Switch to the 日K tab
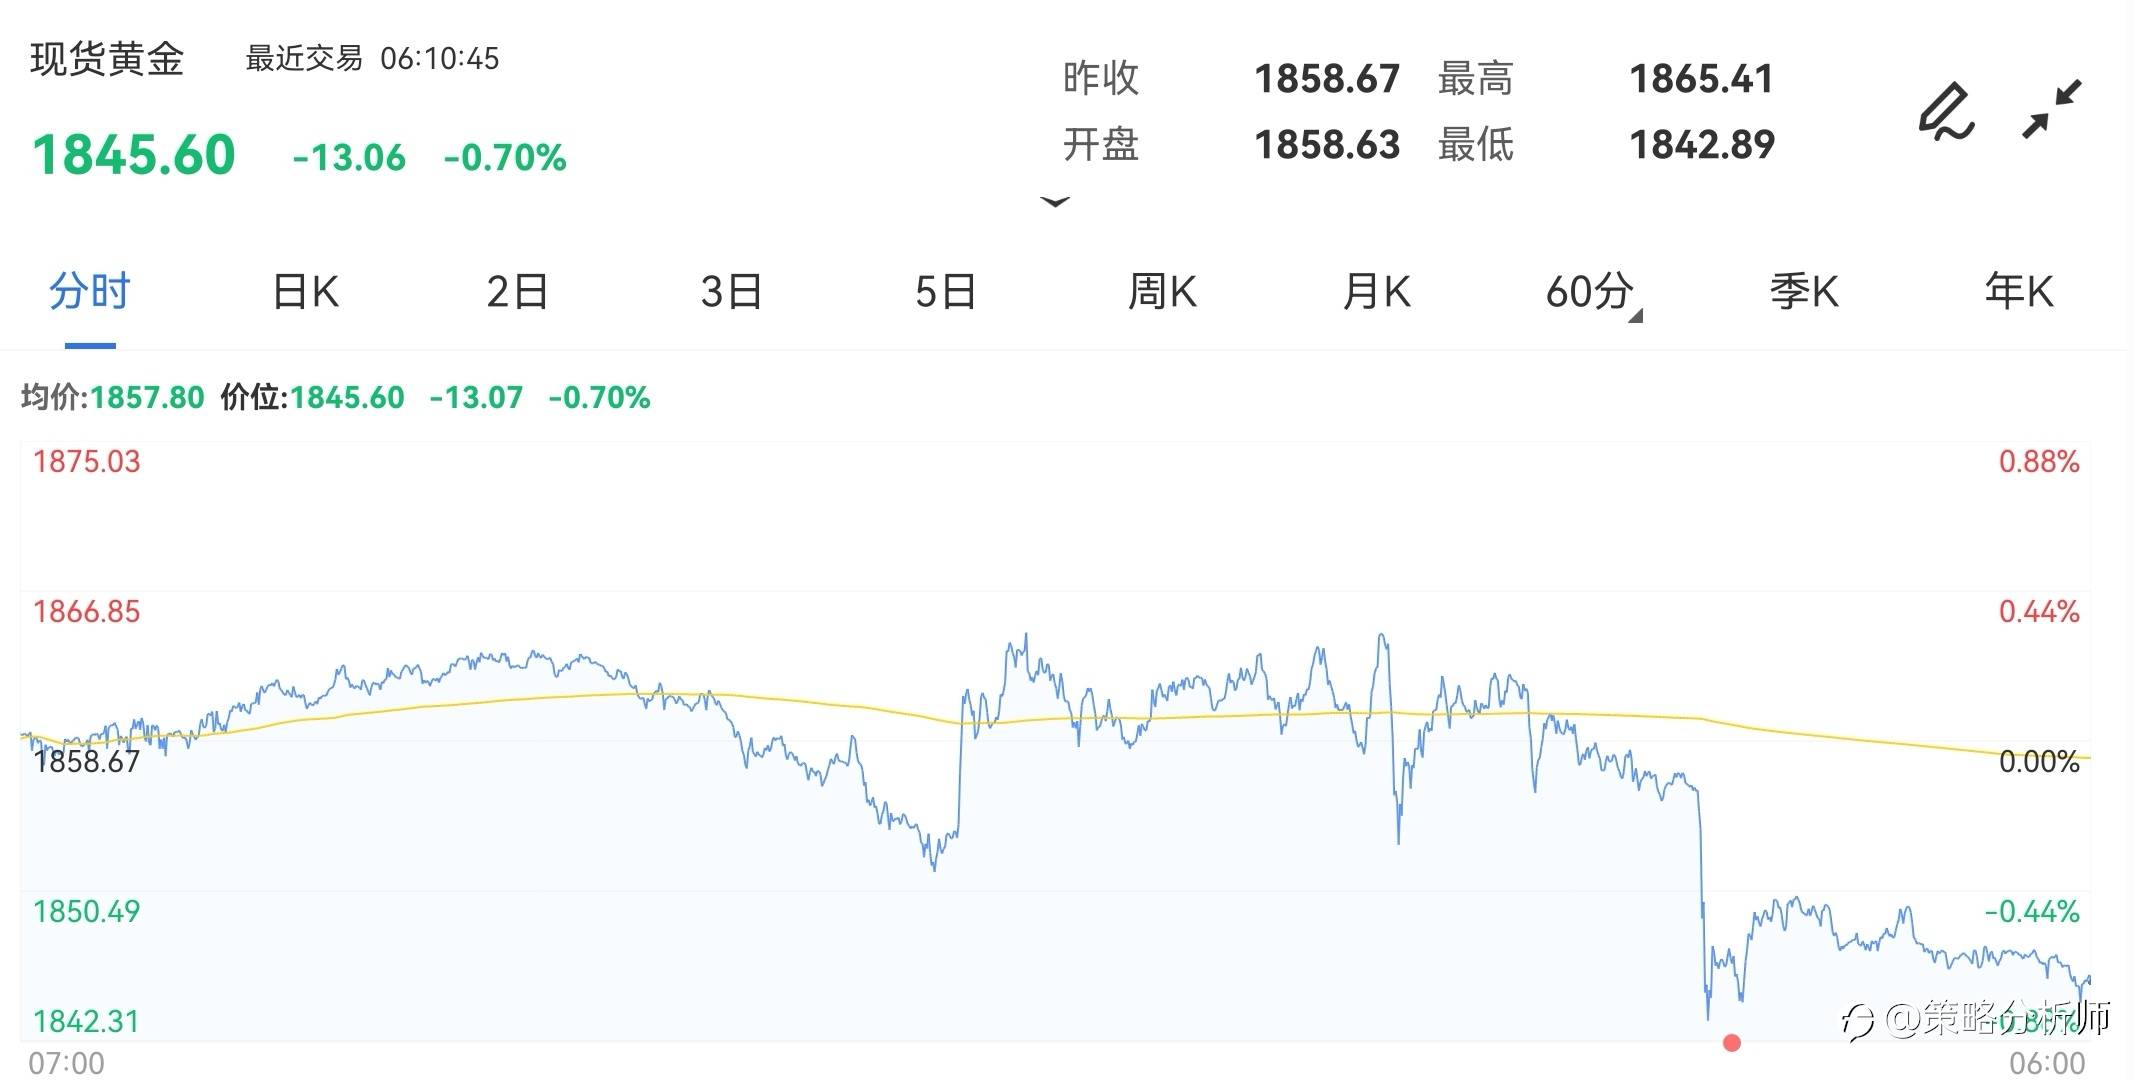 pyautogui.click(x=305, y=292)
